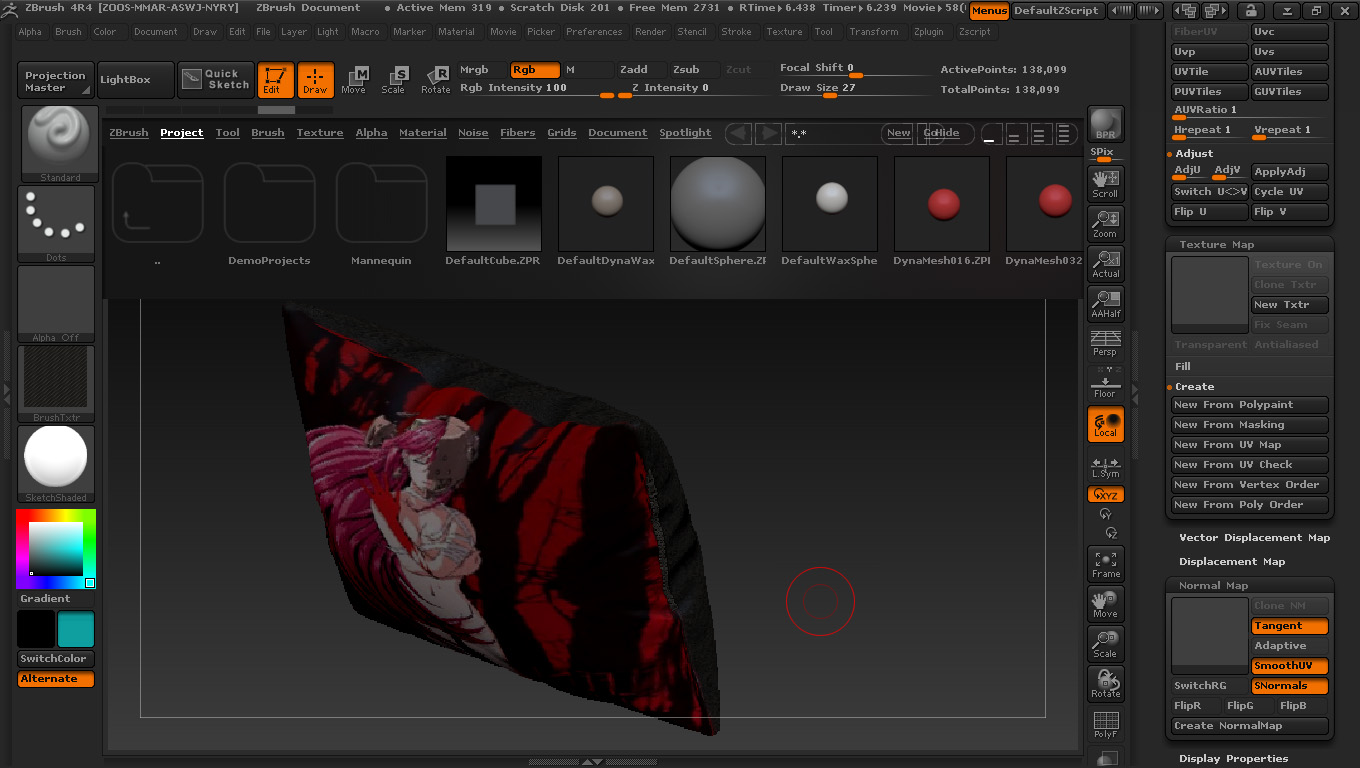Select the Scale transform button

pyautogui.click(x=394, y=80)
